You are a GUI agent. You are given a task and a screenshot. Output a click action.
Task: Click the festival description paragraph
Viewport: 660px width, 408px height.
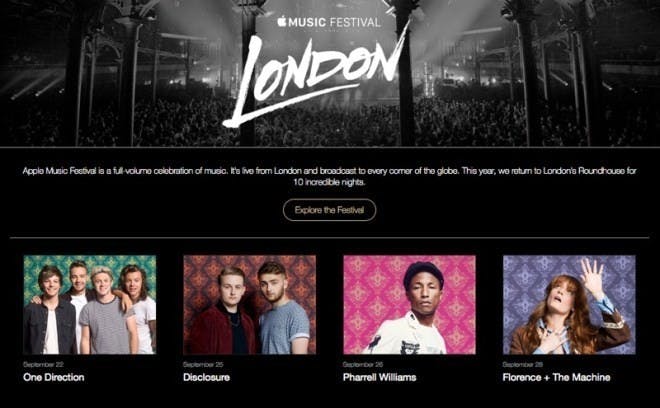pyautogui.click(x=329, y=176)
